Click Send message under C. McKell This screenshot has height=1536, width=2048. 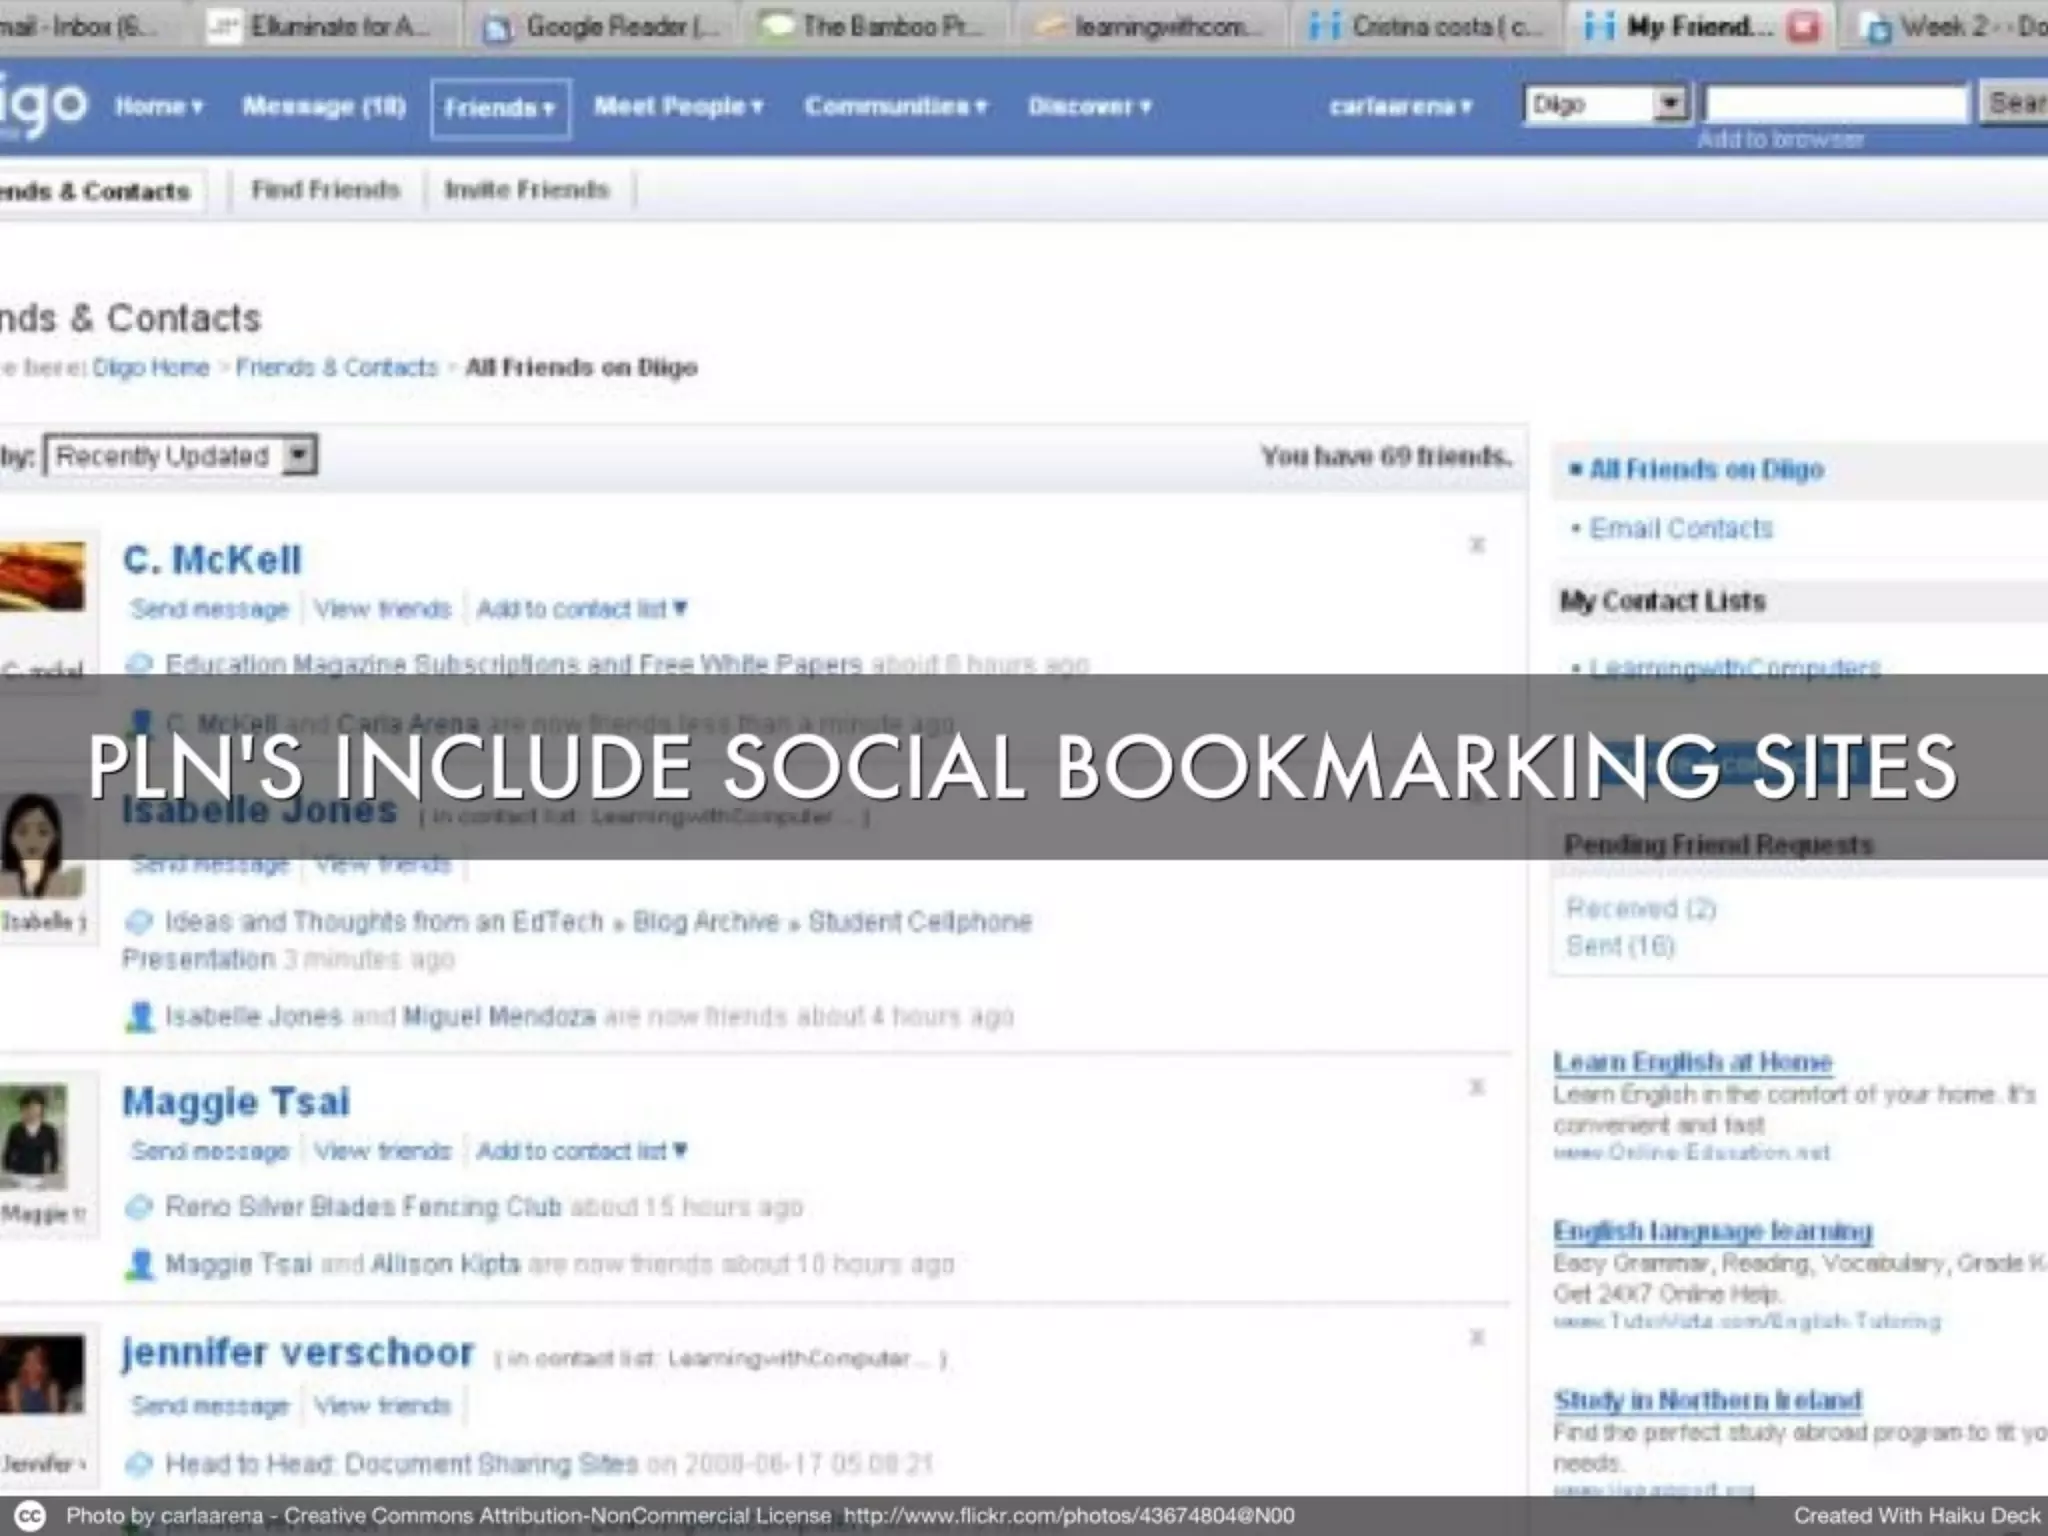click(x=209, y=609)
